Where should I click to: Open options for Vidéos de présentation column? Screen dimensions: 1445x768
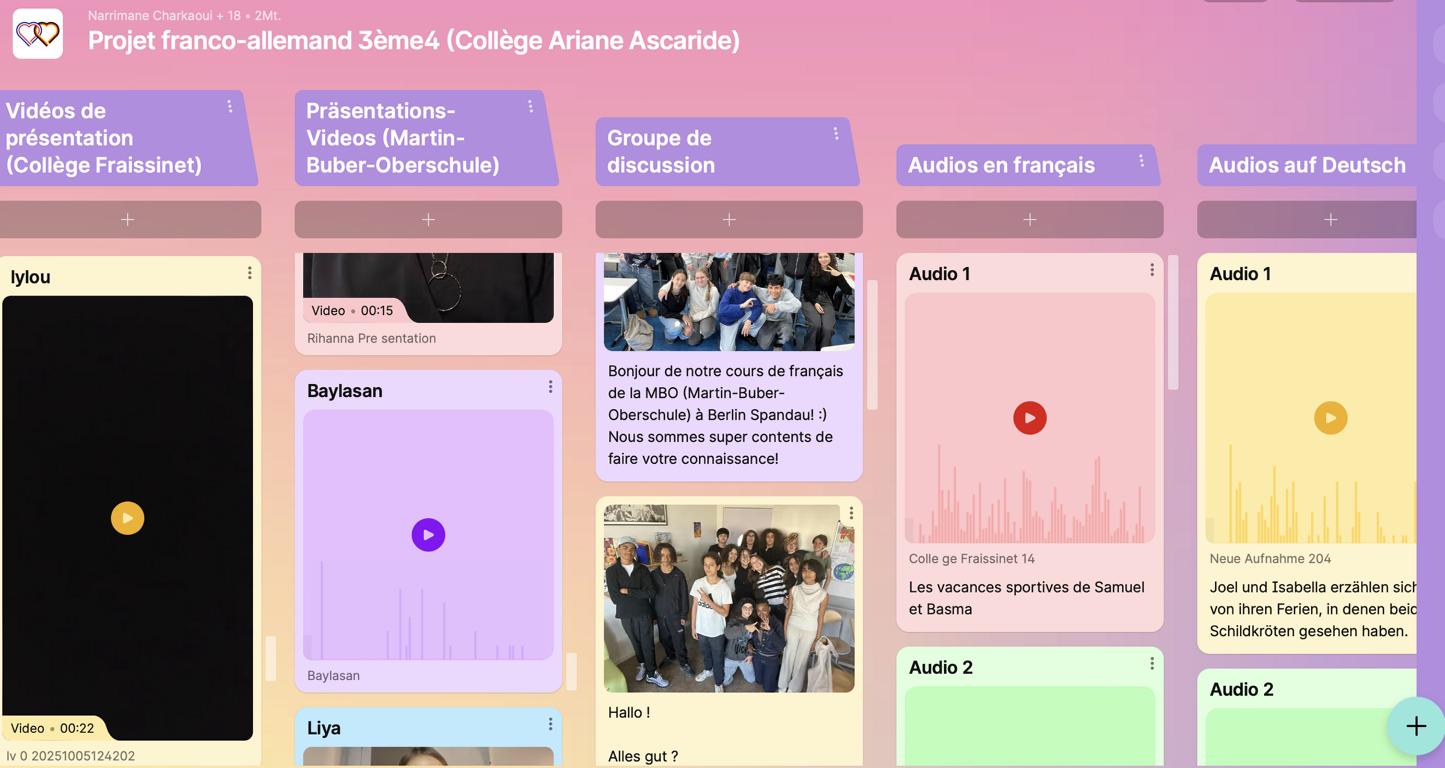coord(230,106)
